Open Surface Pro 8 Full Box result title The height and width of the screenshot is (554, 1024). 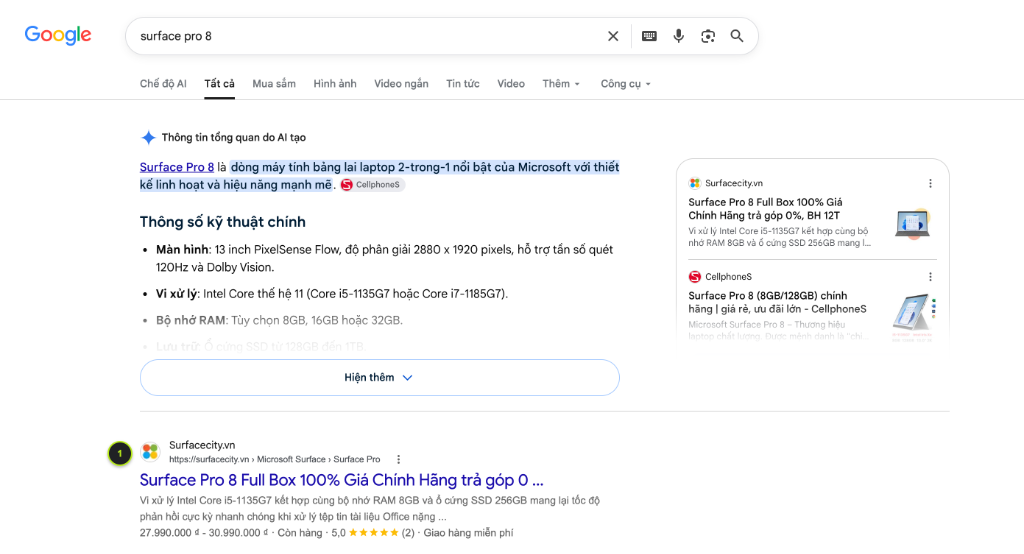pyautogui.click(x=342, y=480)
